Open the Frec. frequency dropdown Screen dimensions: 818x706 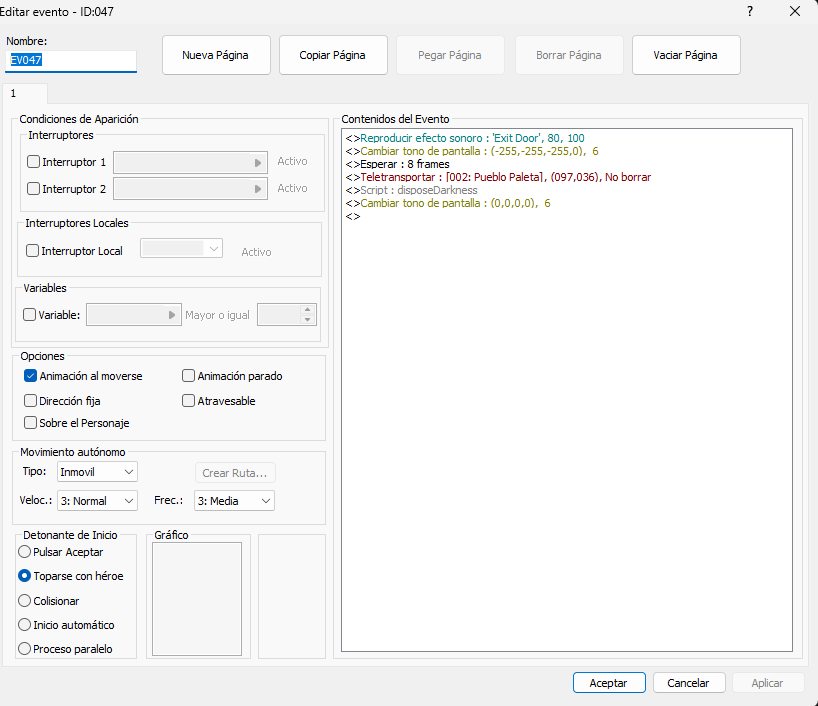(234, 501)
